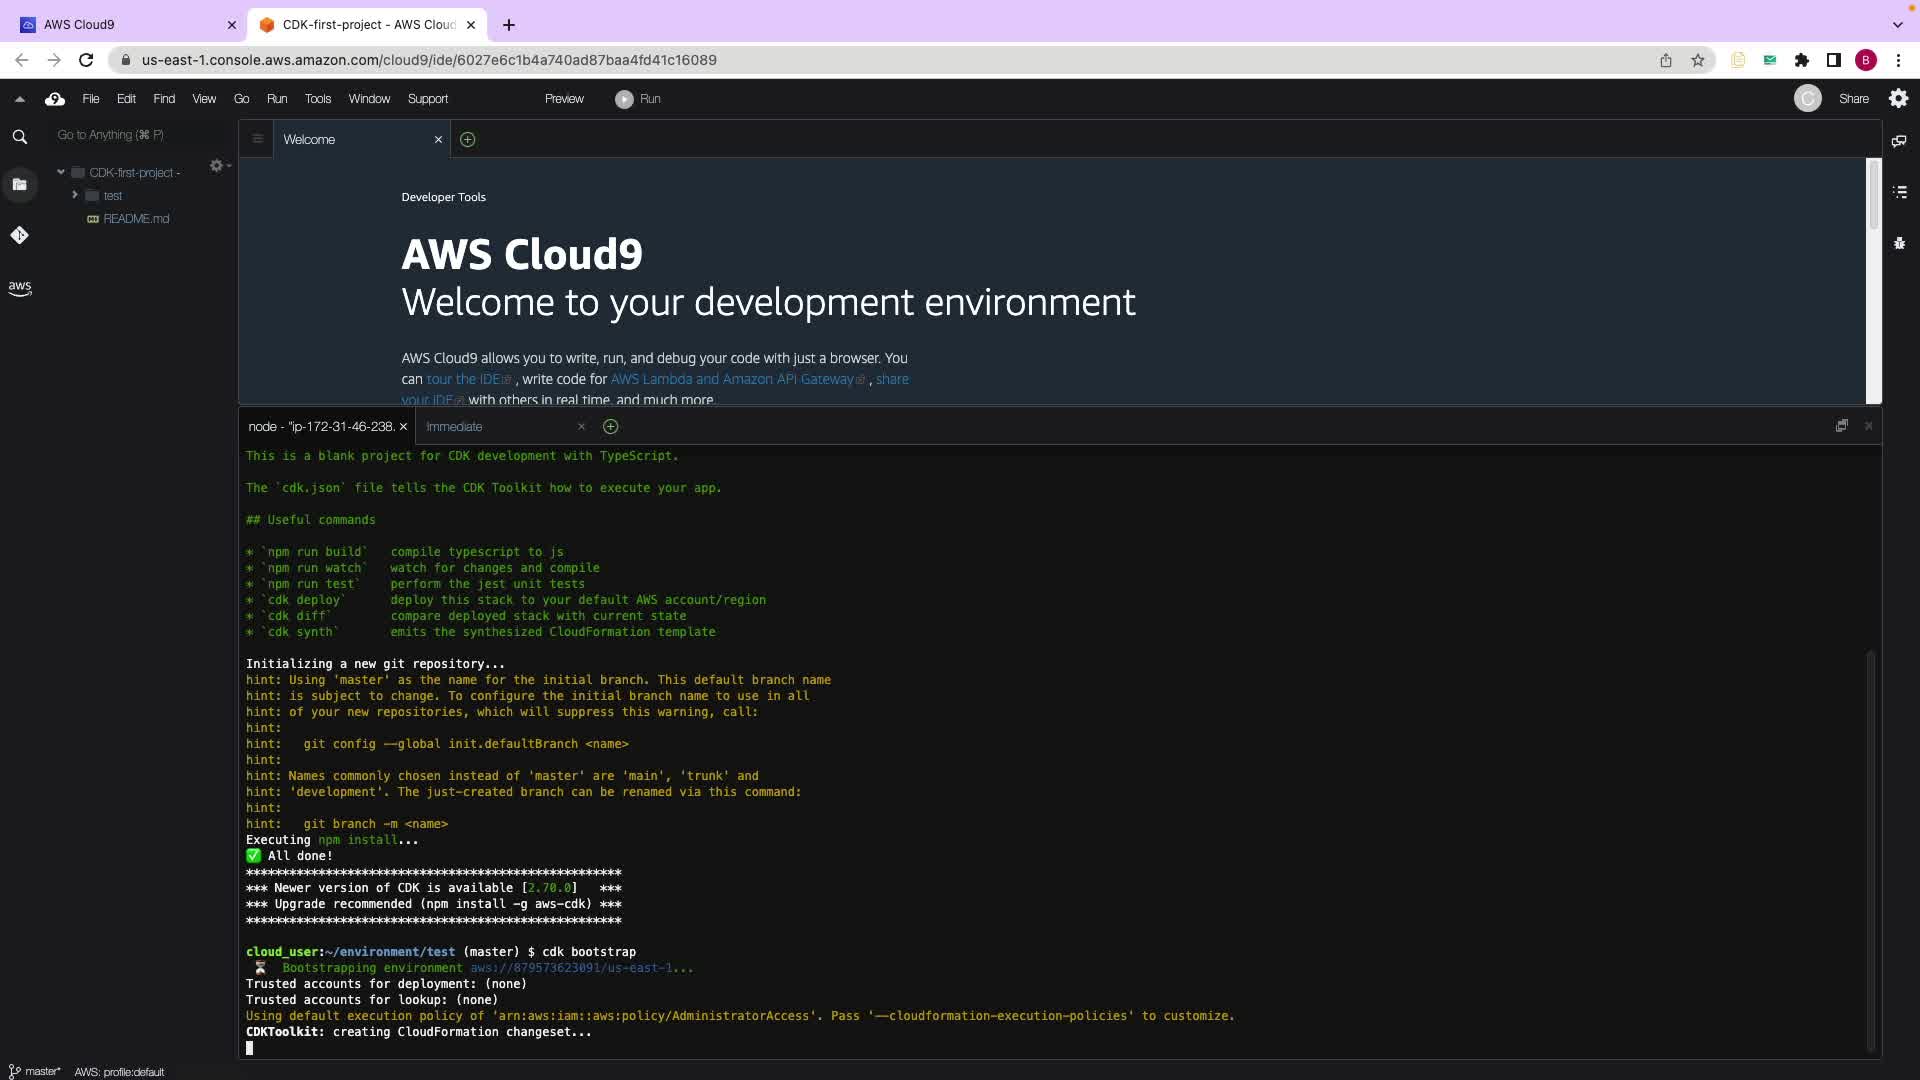The width and height of the screenshot is (1920, 1080).
Task: Collapse the top menu bar arrow
Action: 19,99
